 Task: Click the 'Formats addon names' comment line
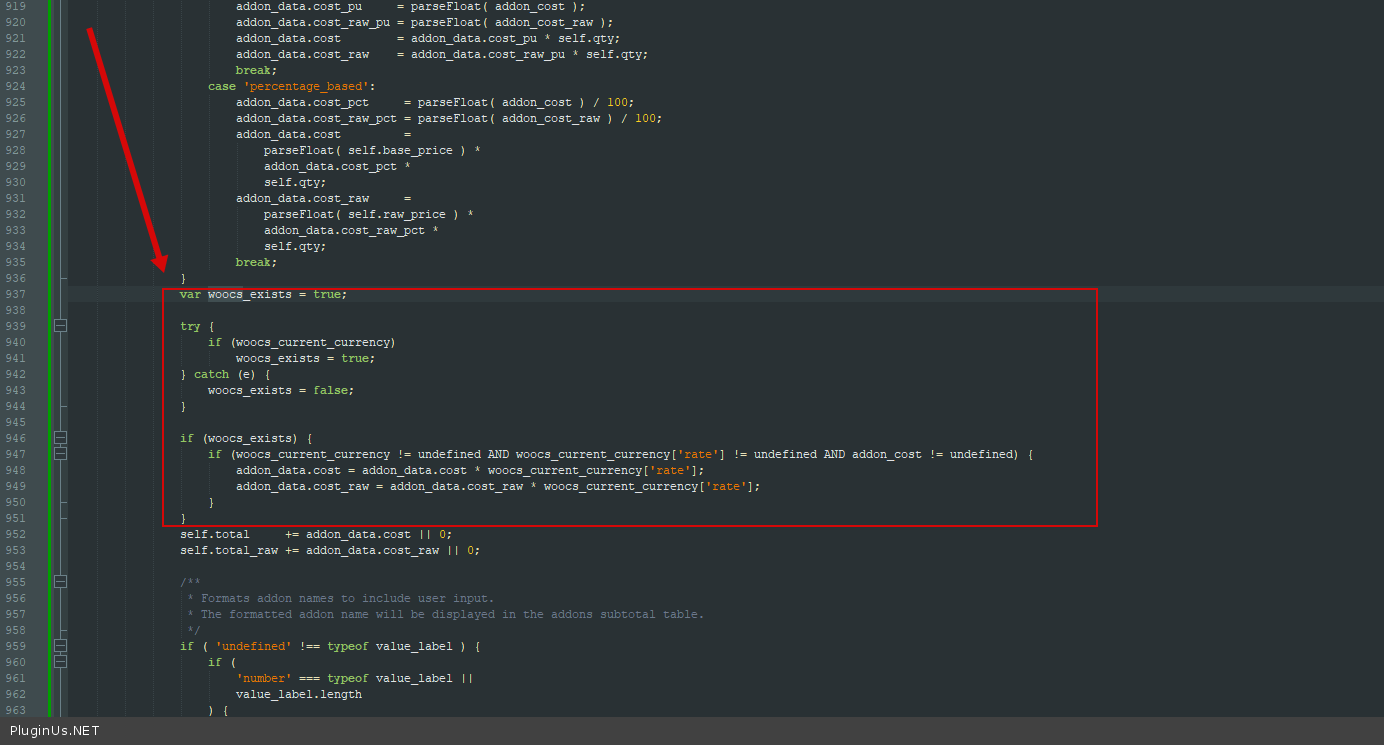coord(347,598)
